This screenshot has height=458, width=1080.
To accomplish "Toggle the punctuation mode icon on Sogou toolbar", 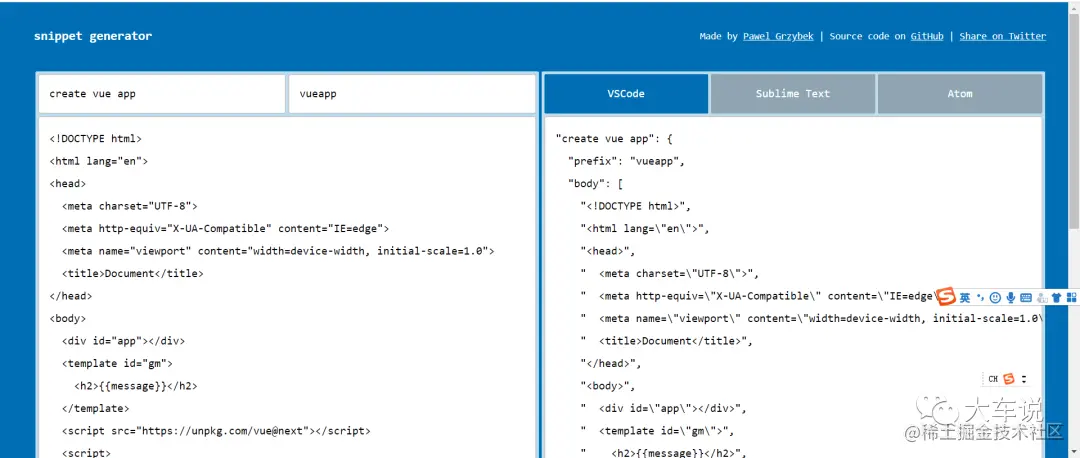I will click(980, 298).
